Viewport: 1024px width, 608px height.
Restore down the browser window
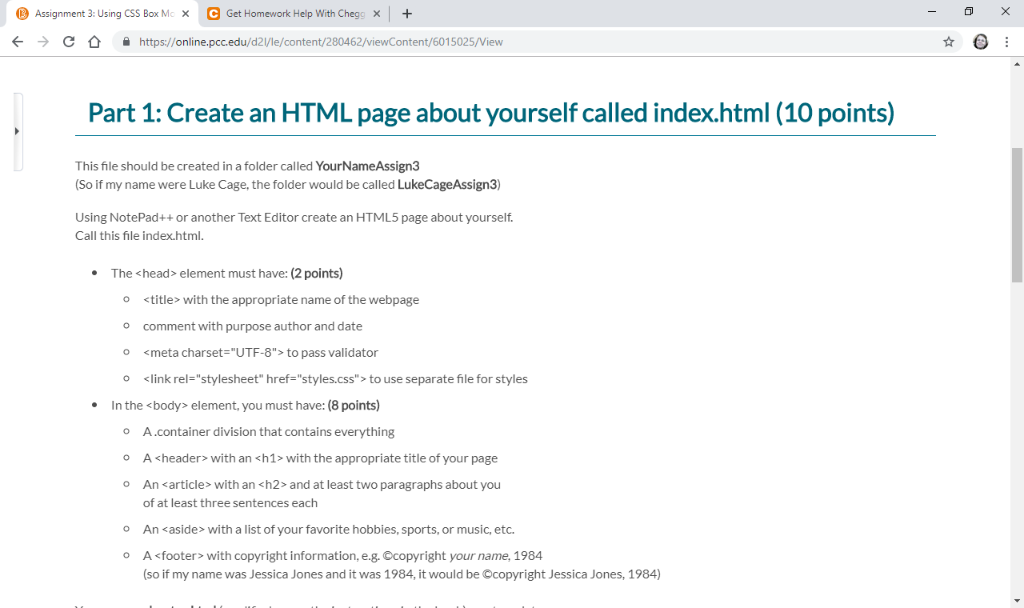coord(968,11)
